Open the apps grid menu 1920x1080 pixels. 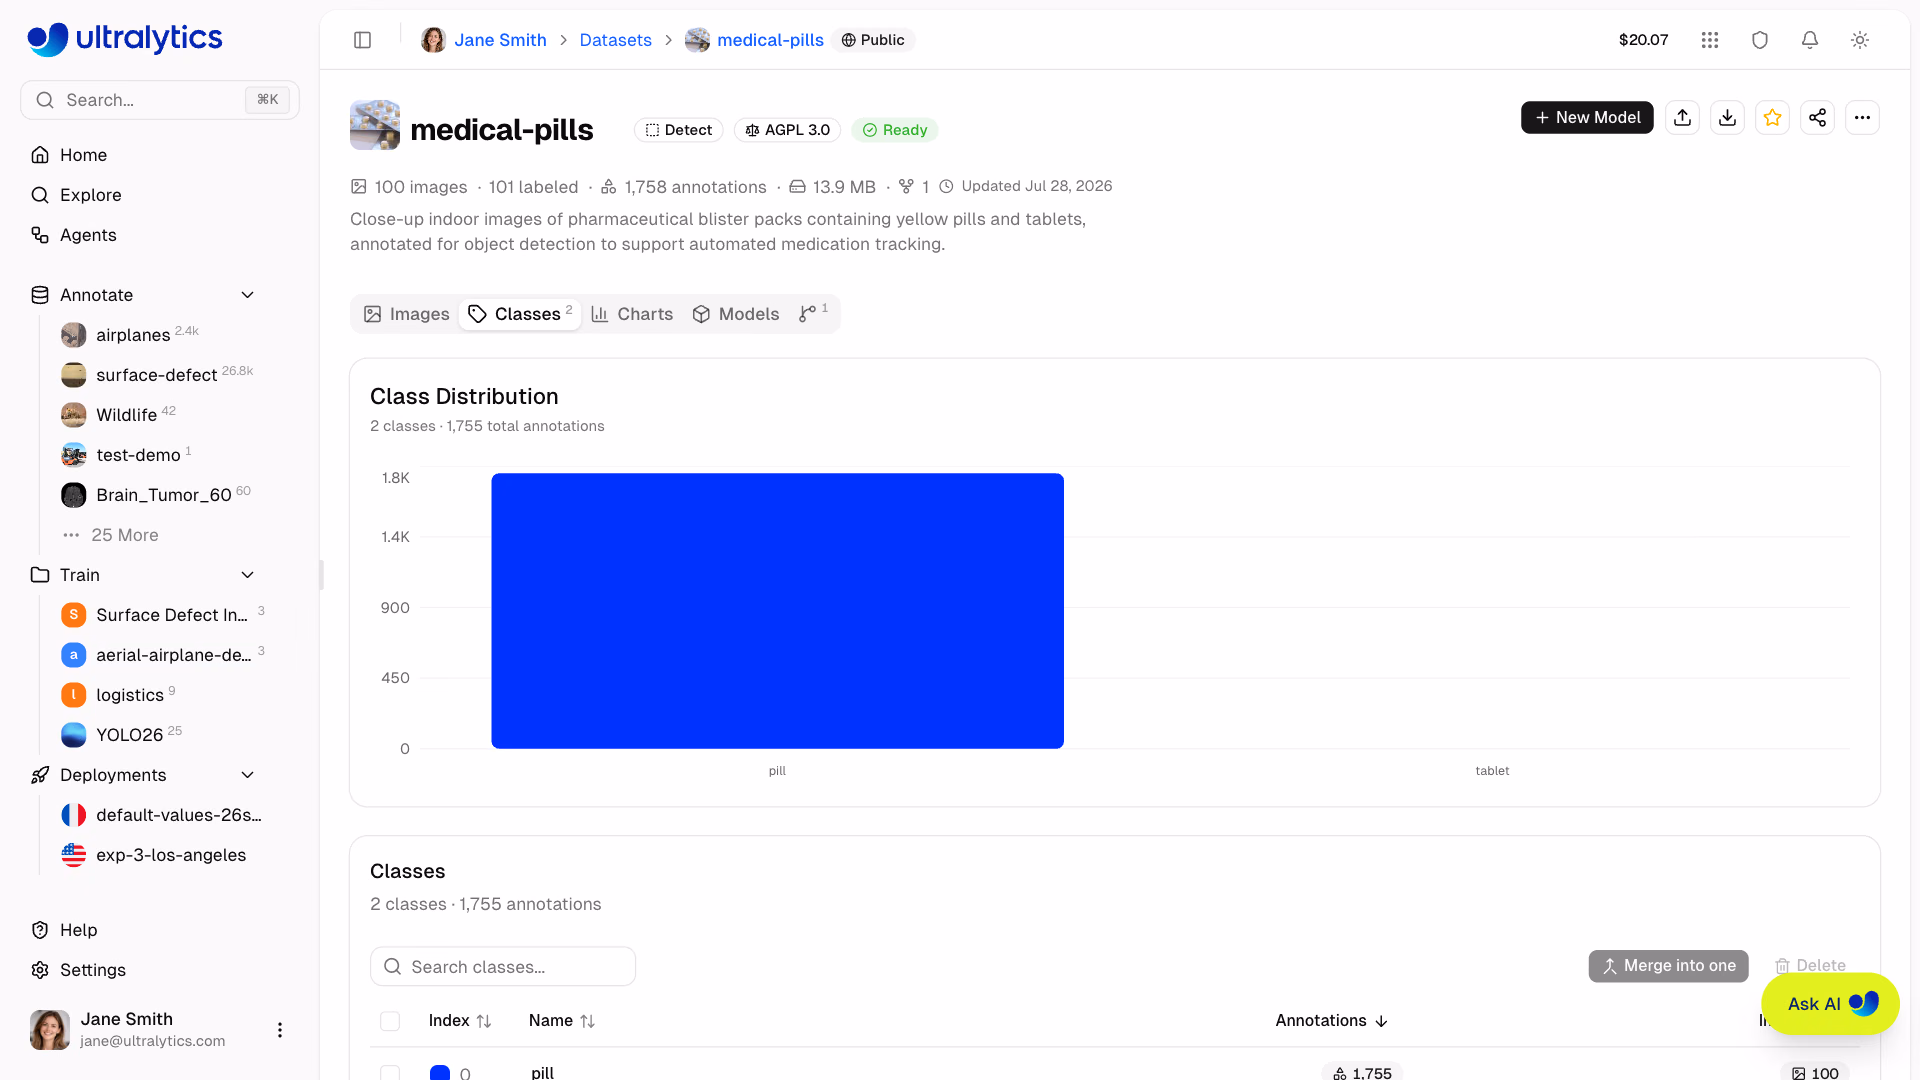tap(1710, 40)
